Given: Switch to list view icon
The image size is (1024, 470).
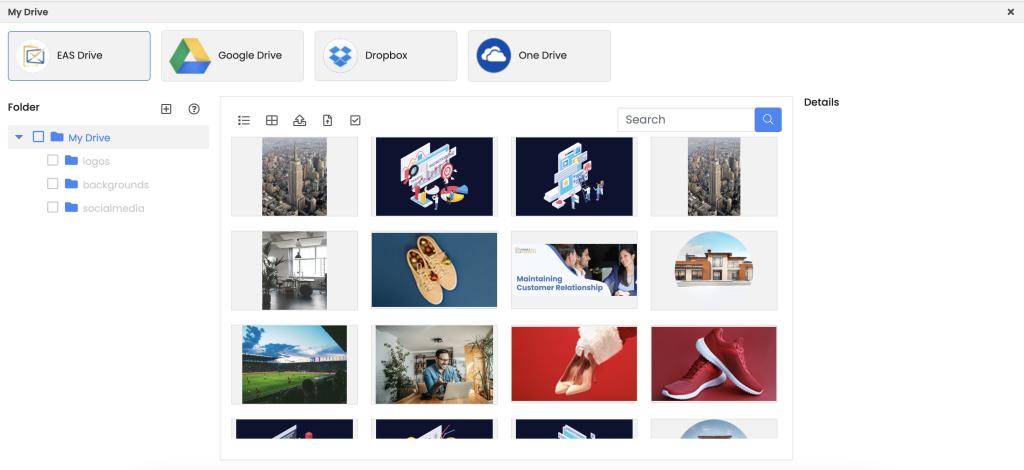Looking at the screenshot, I should click(x=244, y=120).
